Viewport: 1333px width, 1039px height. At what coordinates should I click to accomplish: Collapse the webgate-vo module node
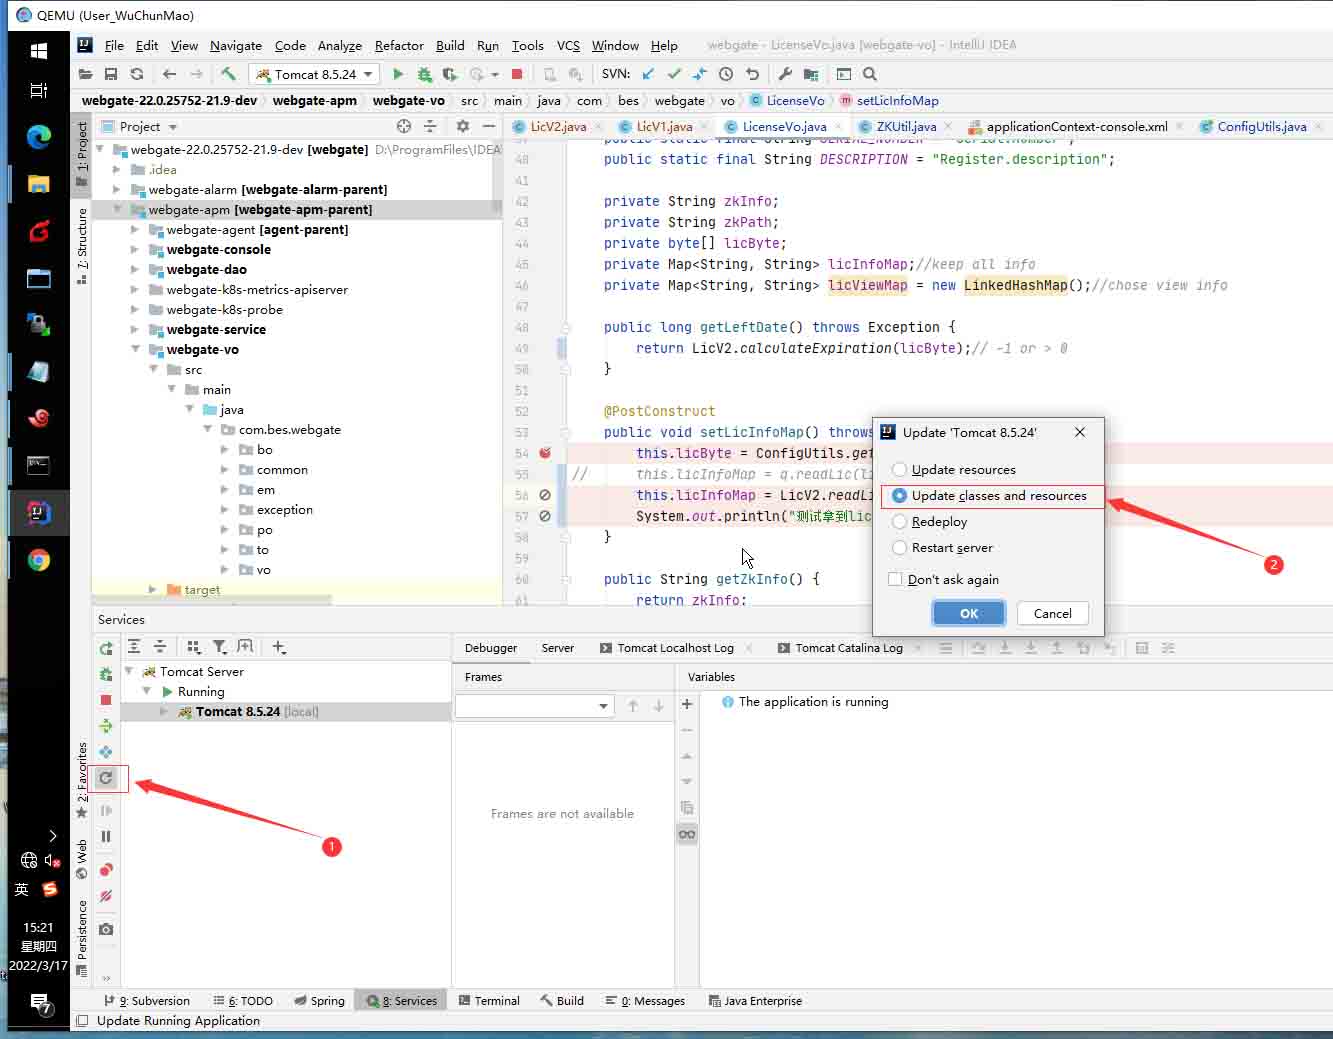(x=135, y=349)
